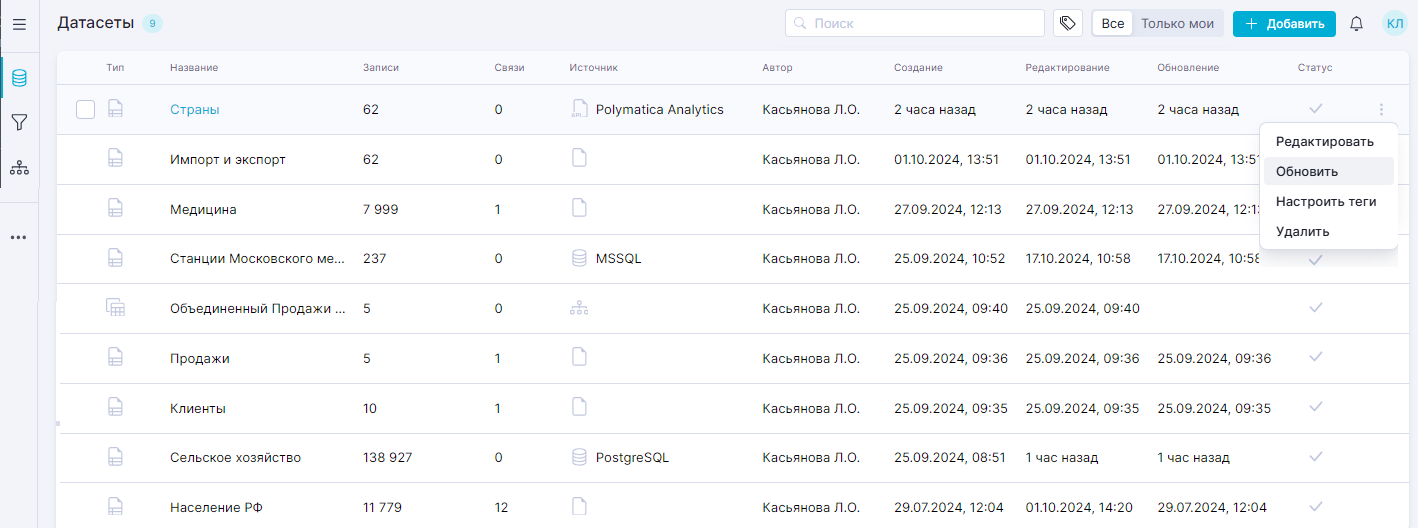This screenshot has width=1418, height=528.
Task: Open the hierarchy diagram icon in sidebar
Action: tap(19, 168)
